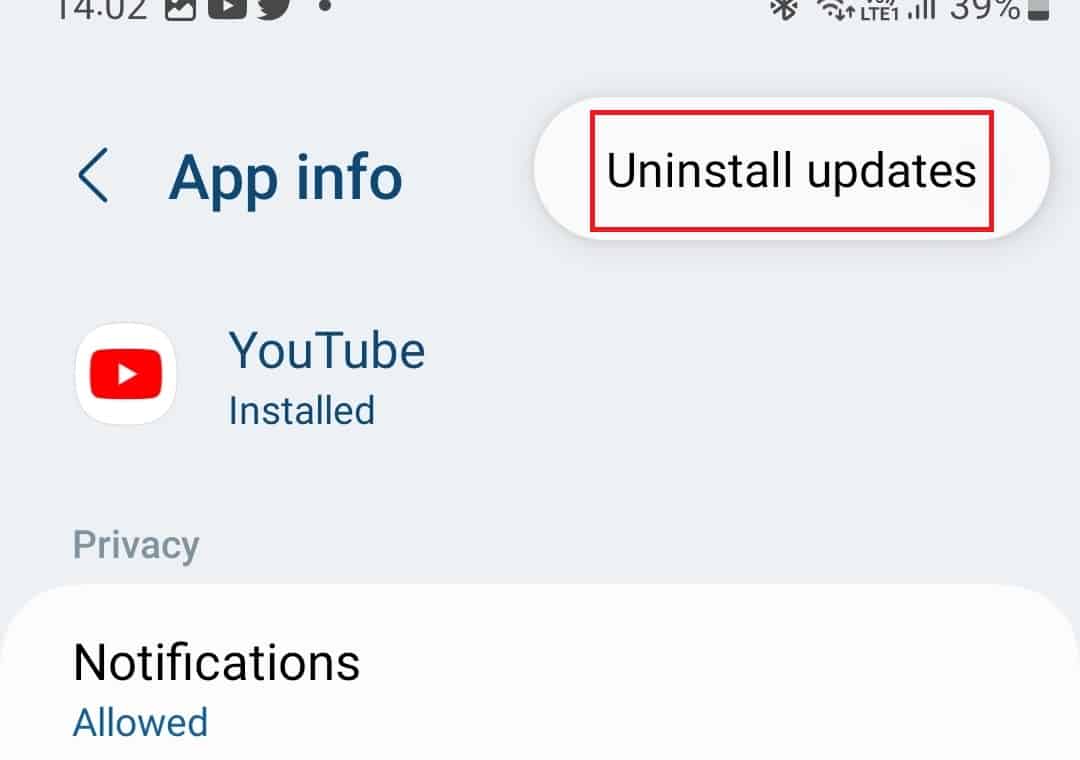Tap the 39% battery percentage
Image resolution: width=1080 pixels, height=760 pixels.
coord(985,10)
